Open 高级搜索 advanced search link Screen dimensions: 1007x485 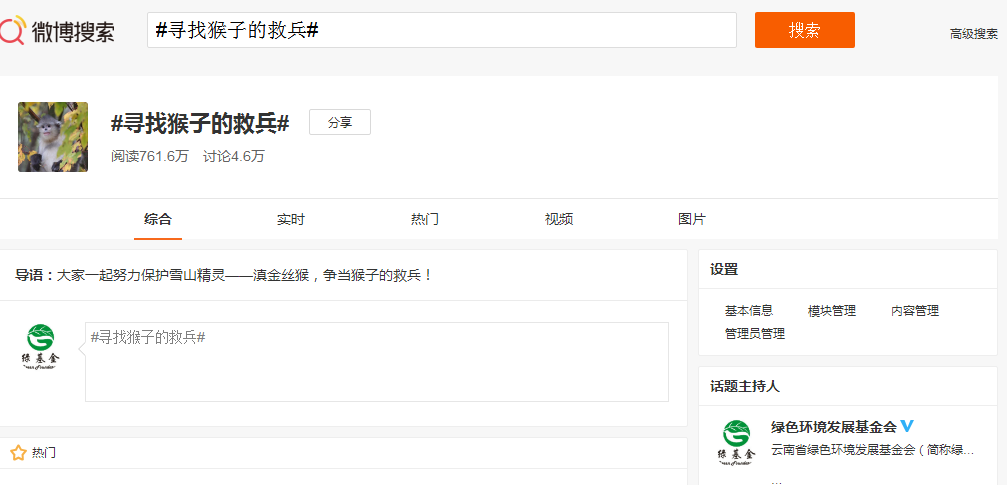point(974,34)
